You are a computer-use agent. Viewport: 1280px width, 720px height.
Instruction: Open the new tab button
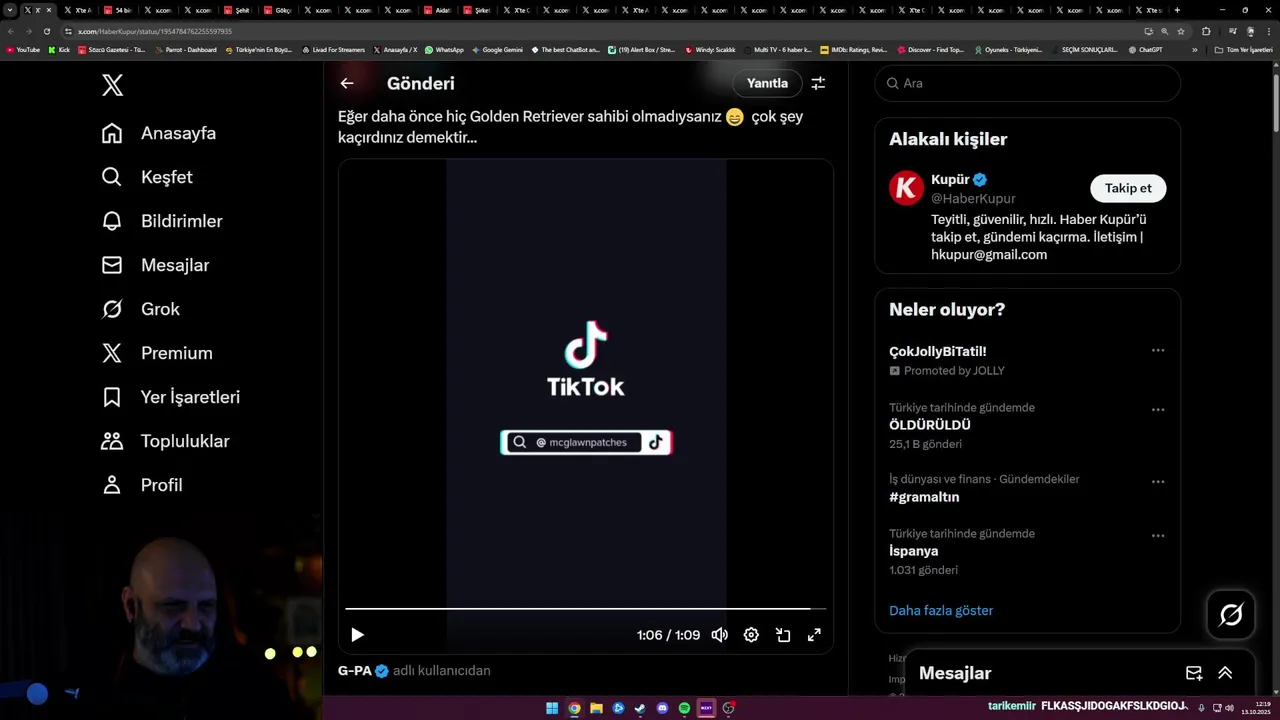point(1177,10)
